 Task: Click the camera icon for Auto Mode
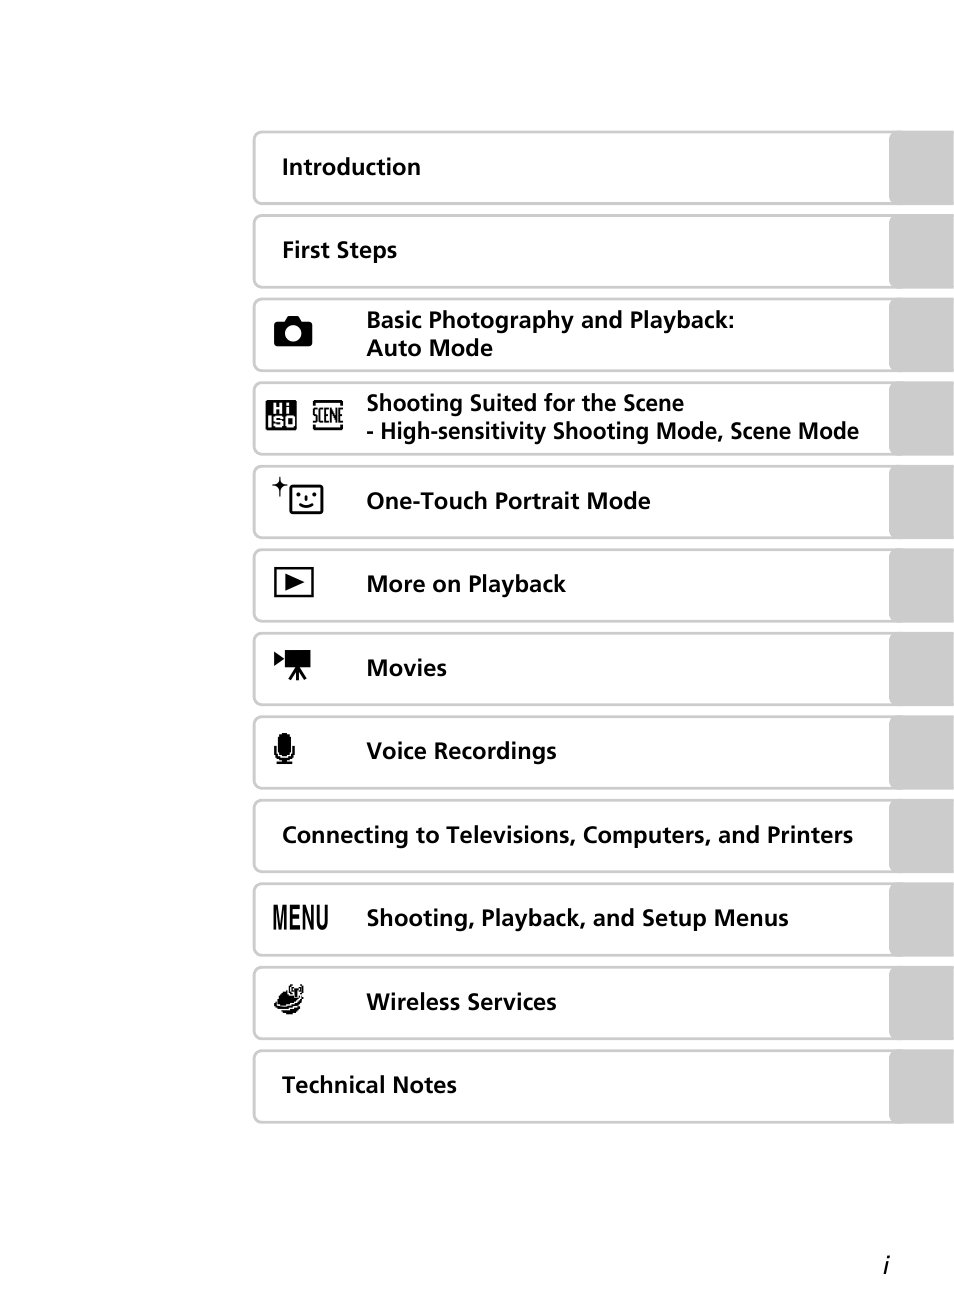click(x=293, y=332)
